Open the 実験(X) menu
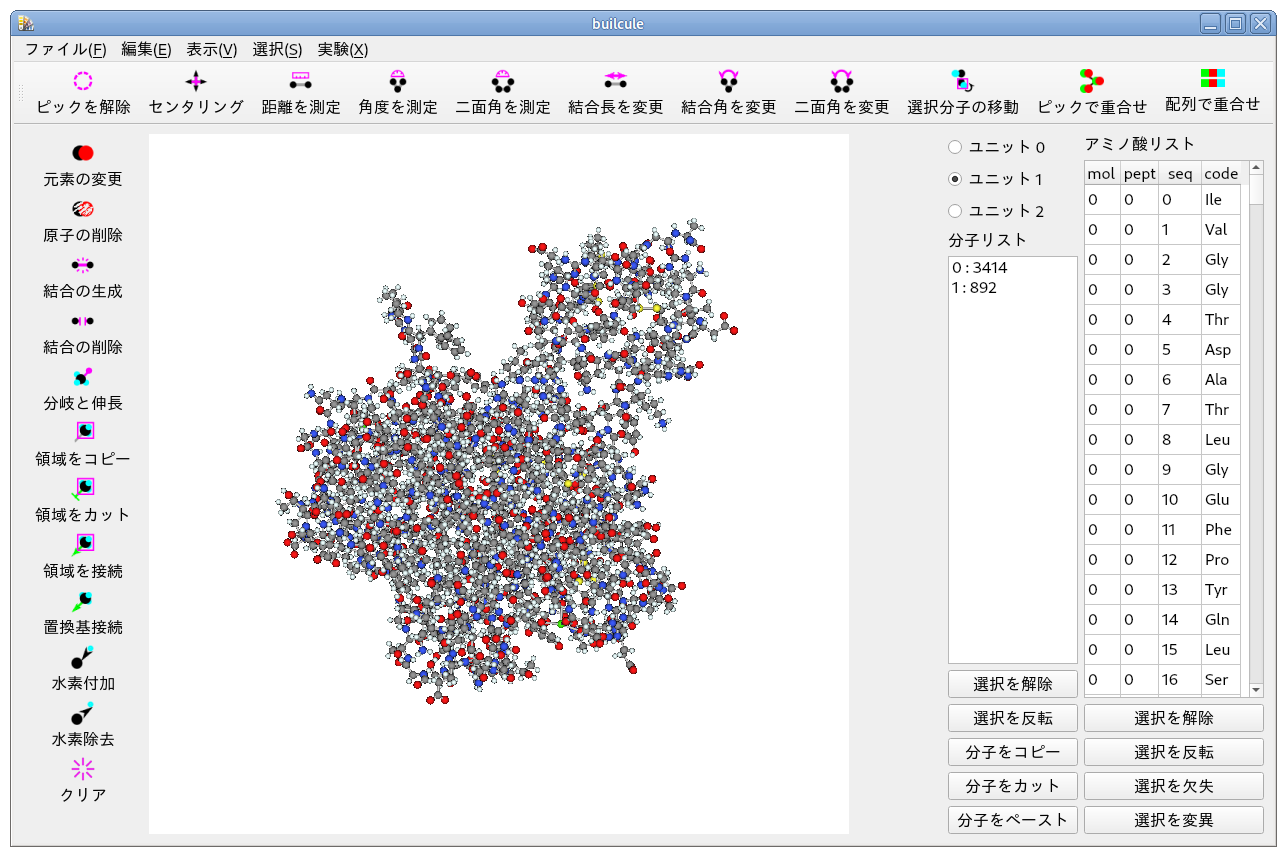This screenshot has height=857, width=1287. (x=342, y=49)
